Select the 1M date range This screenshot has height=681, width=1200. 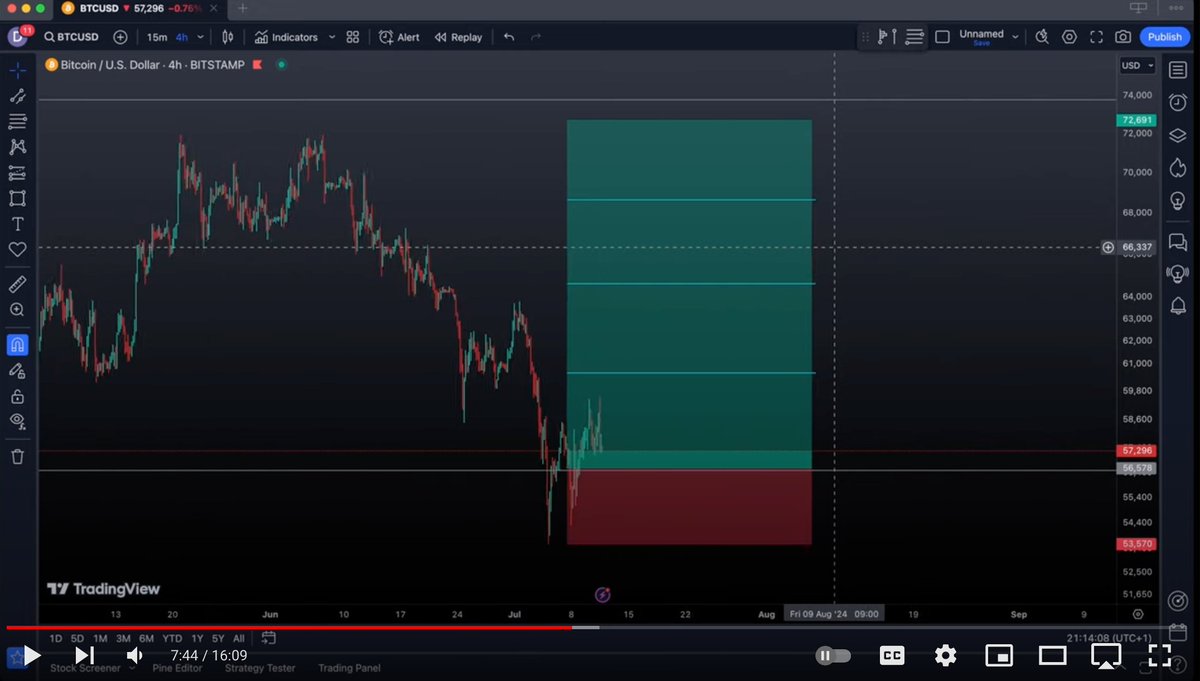click(x=100, y=638)
